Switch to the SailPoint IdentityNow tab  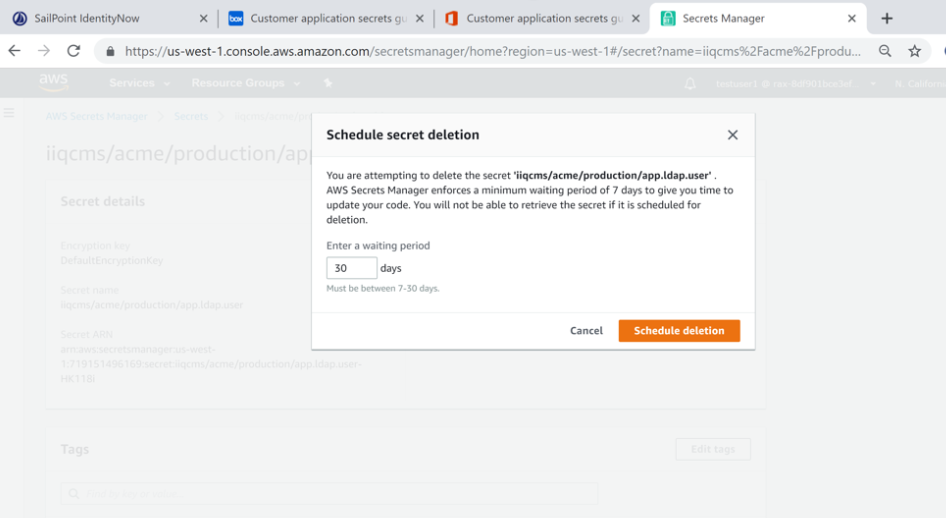[98, 18]
